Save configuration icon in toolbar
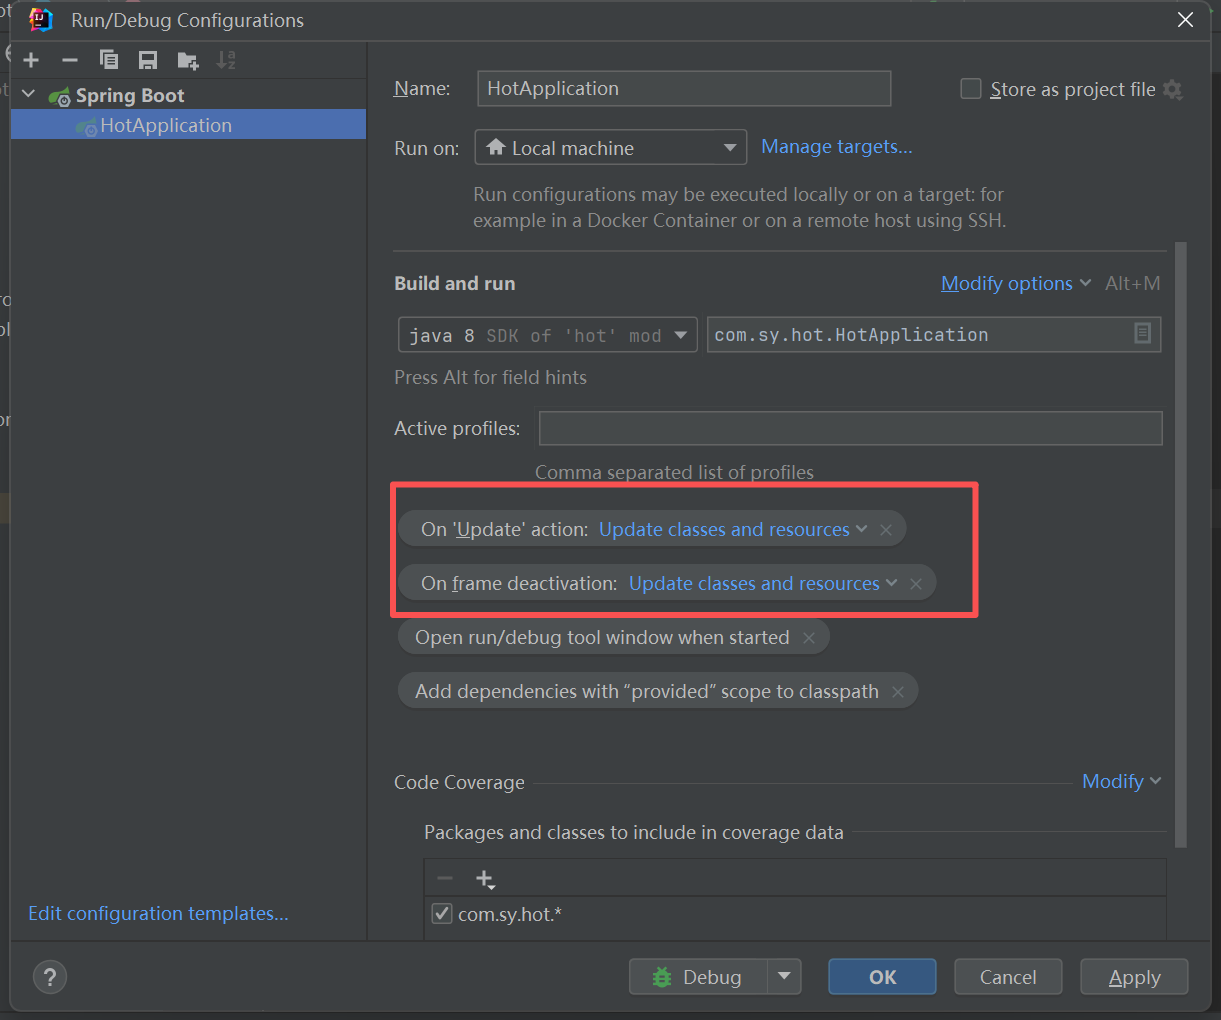Viewport: 1221px width, 1020px height. [x=148, y=60]
